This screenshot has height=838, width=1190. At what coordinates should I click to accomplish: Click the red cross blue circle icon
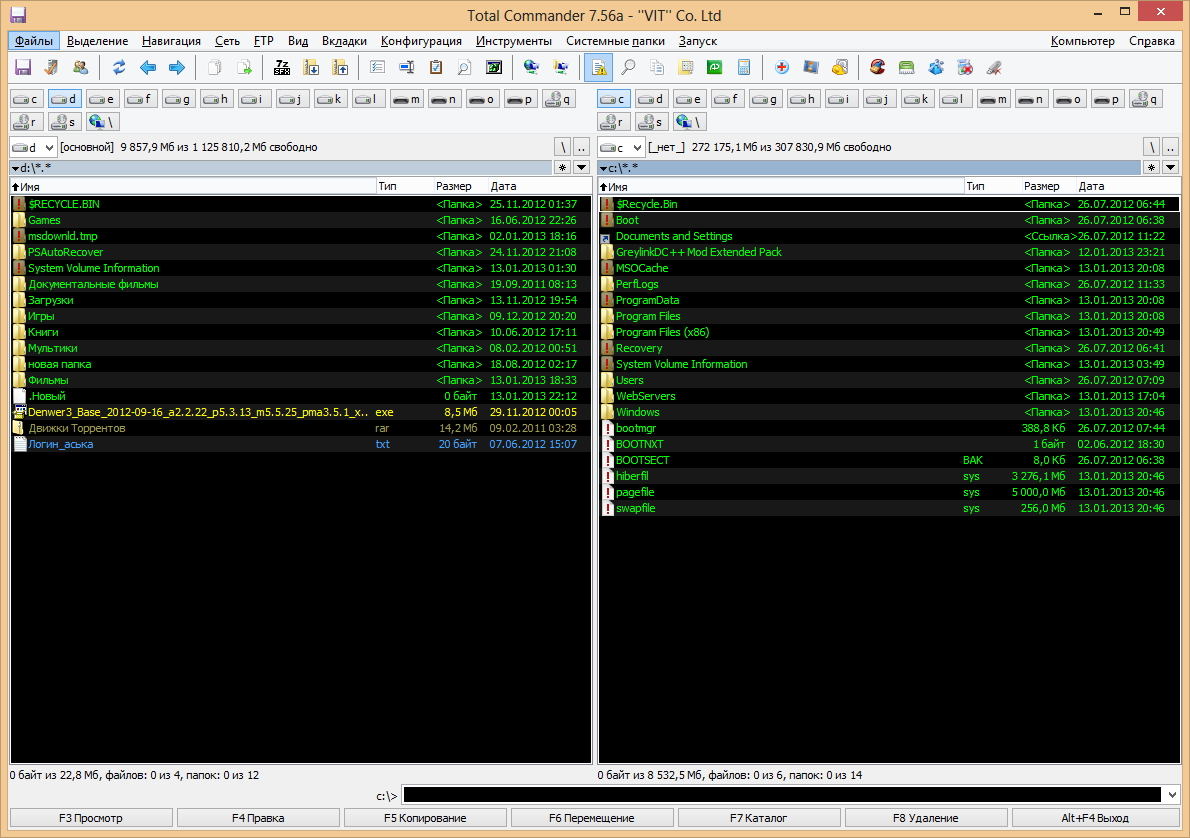coord(782,68)
